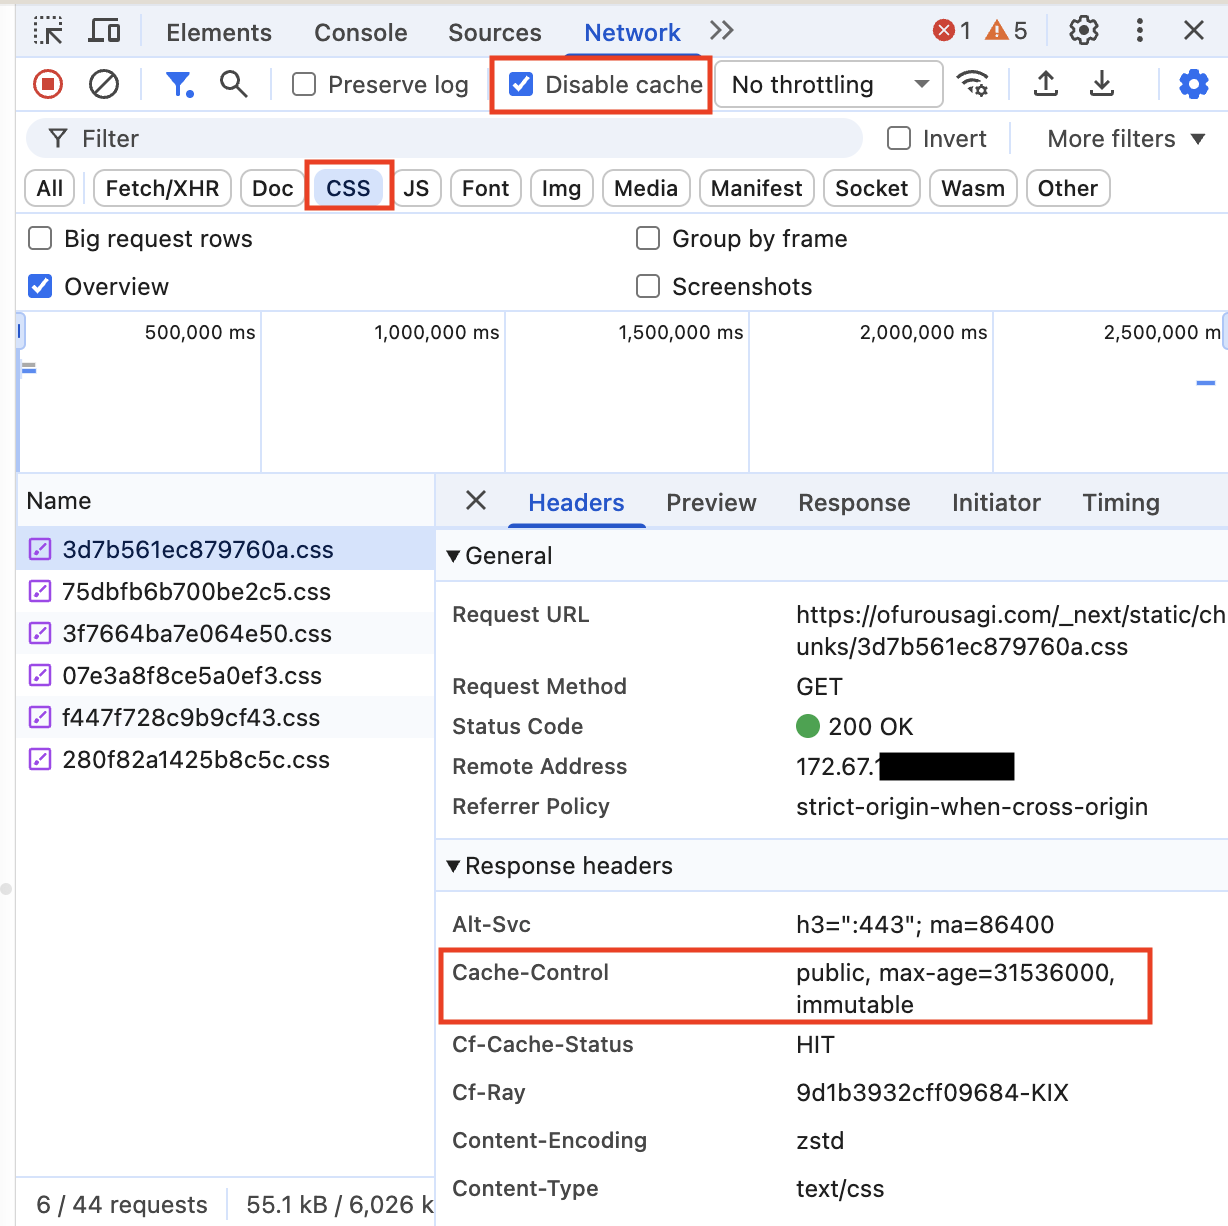The width and height of the screenshot is (1228, 1226).
Task: Open the network settings gear
Action: pyautogui.click(x=1193, y=84)
